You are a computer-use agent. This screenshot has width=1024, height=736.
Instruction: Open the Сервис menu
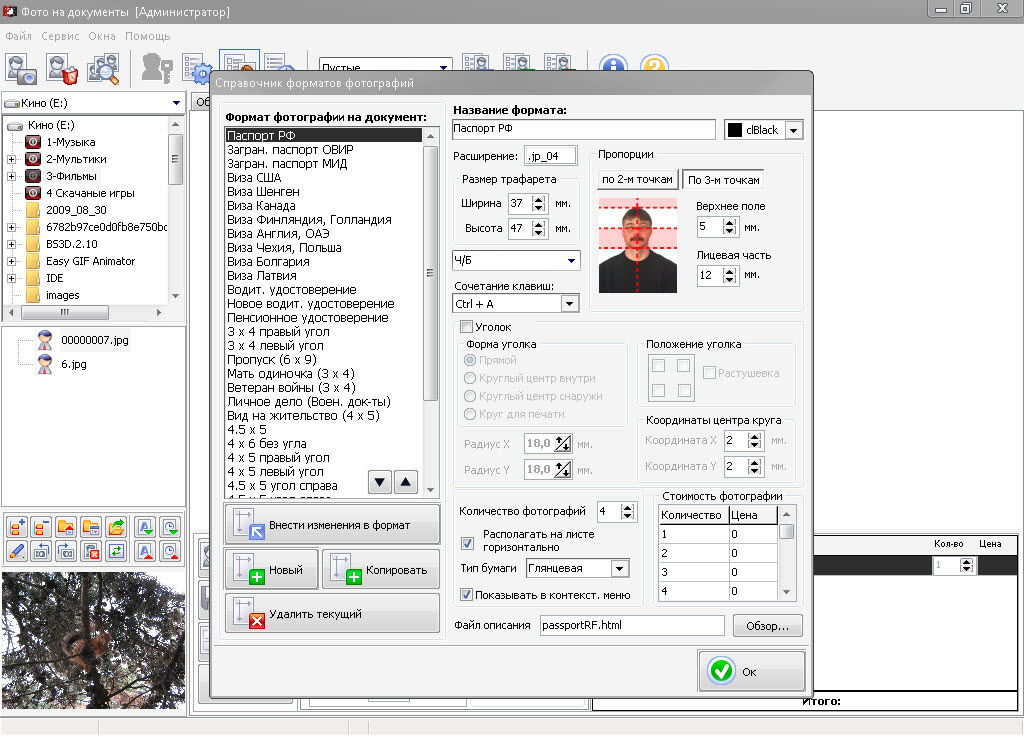click(x=59, y=34)
